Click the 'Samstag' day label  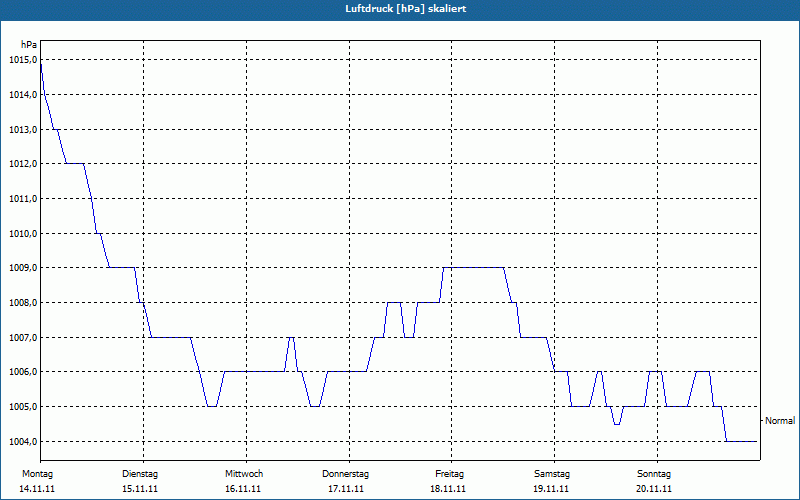point(552,474)
